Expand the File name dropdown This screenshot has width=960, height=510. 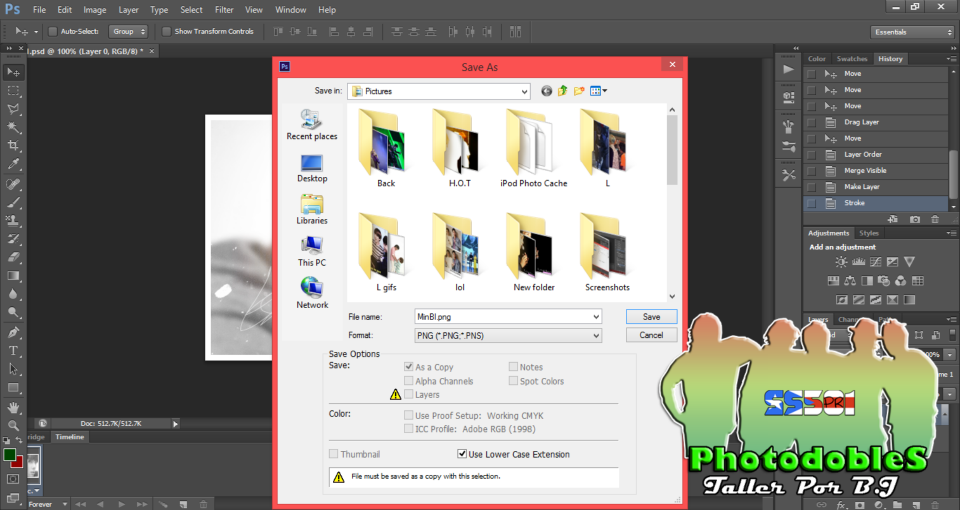point(596,317)
